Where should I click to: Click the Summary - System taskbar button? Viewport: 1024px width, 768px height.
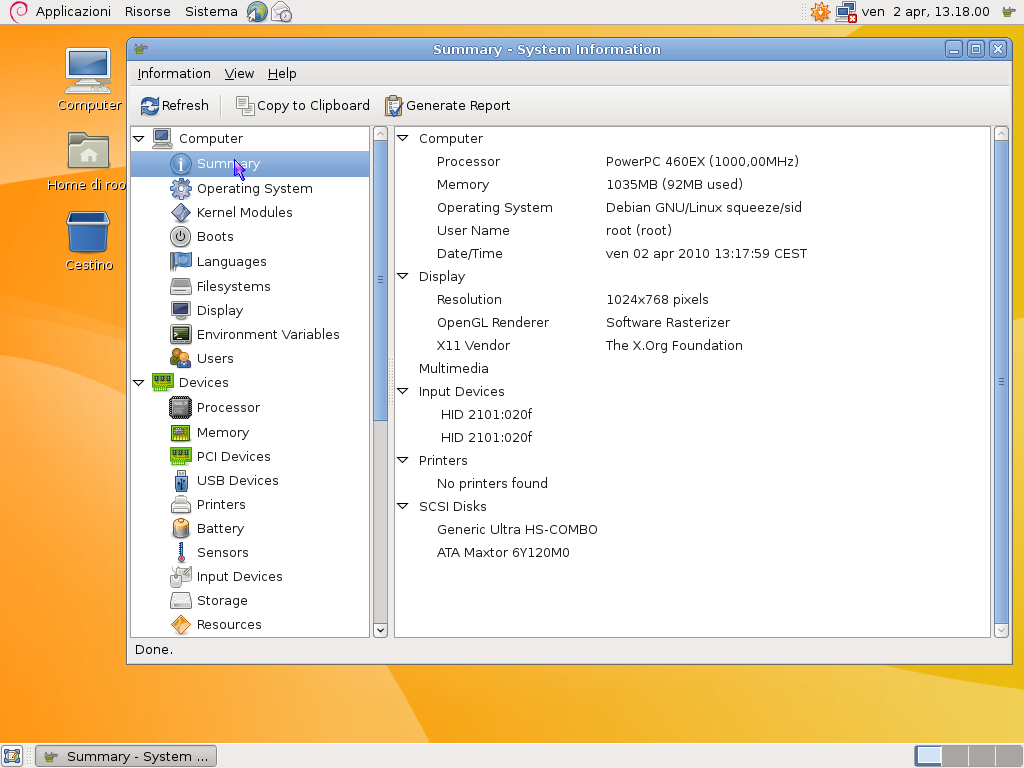point(126,756)
